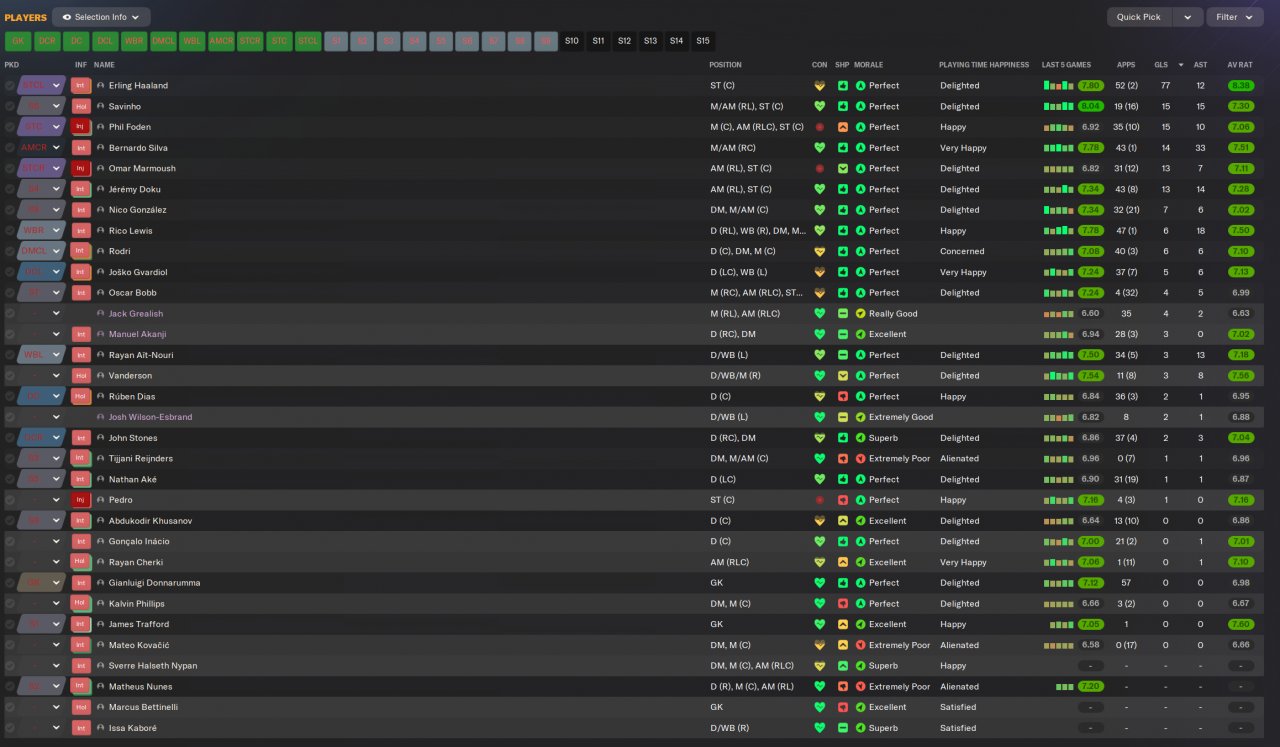Click Matheus Nunes's last games form bars
Viewport: 1280px width, 747px height.
click(1064, 687)
